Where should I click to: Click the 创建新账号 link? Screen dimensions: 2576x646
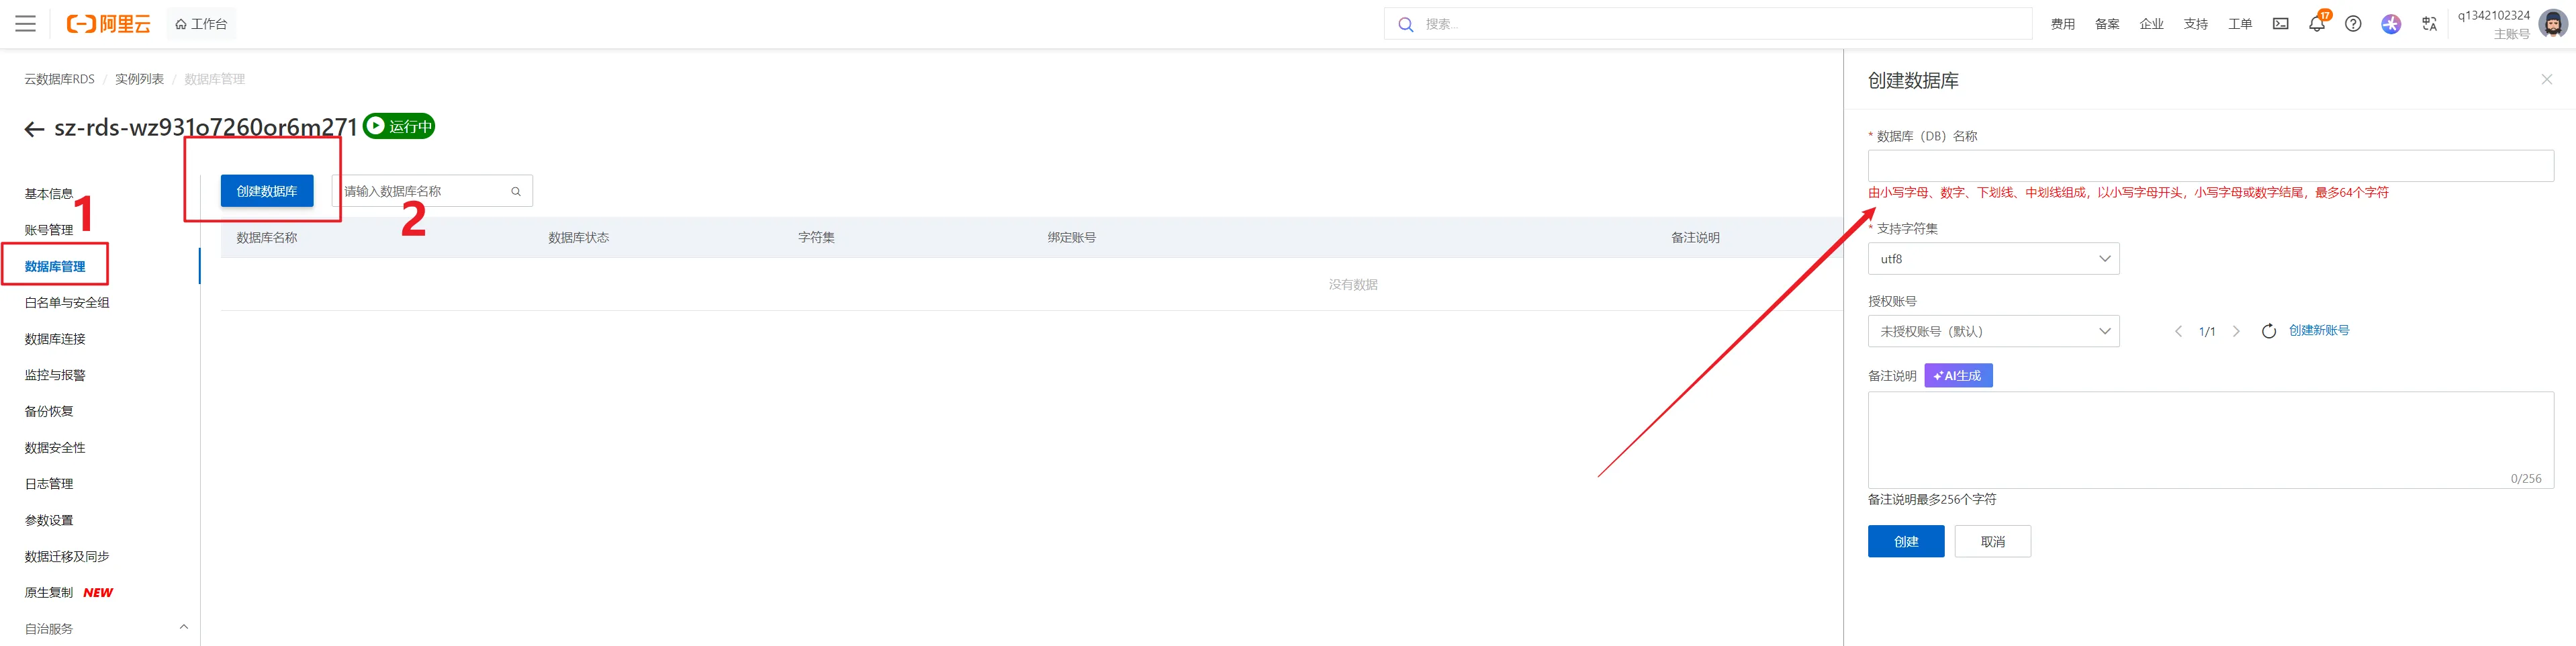point(2318,330)
